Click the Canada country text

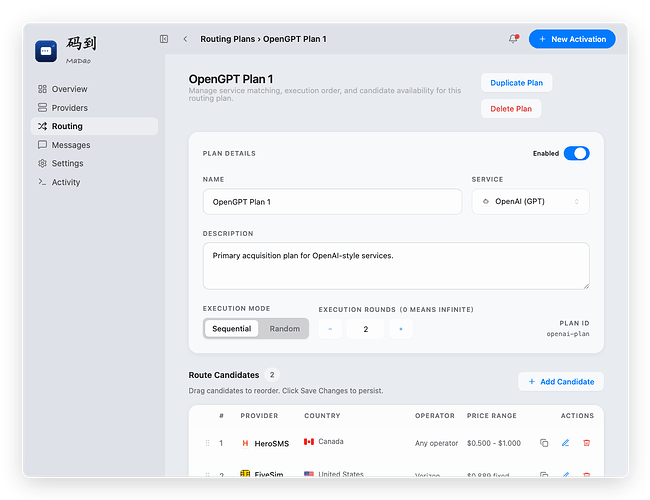click(x=331, y=442)
